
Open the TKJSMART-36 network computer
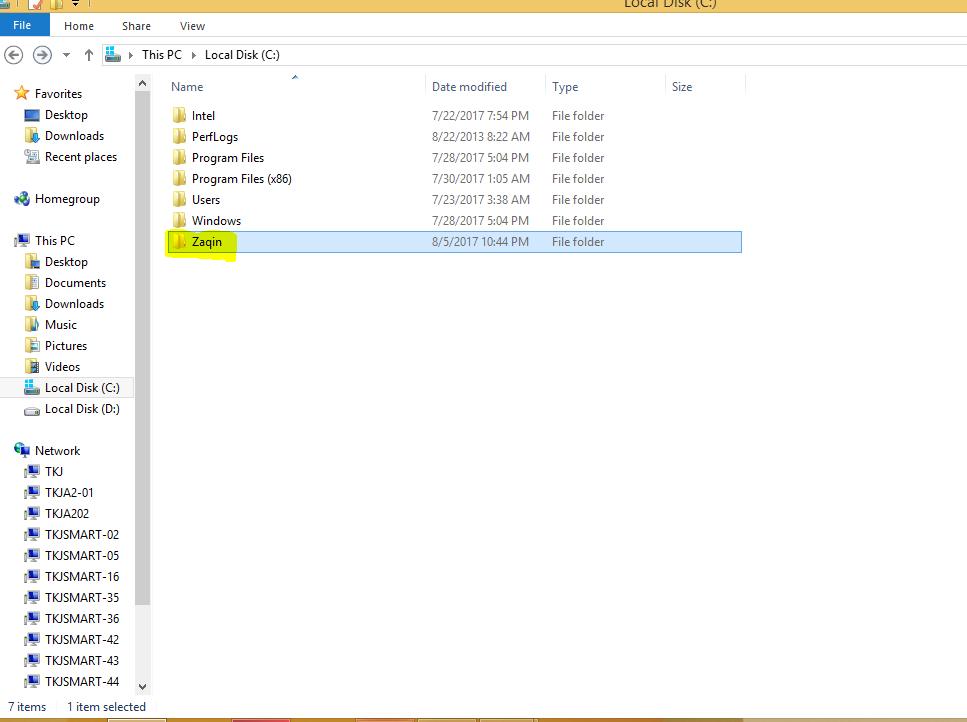81,618
